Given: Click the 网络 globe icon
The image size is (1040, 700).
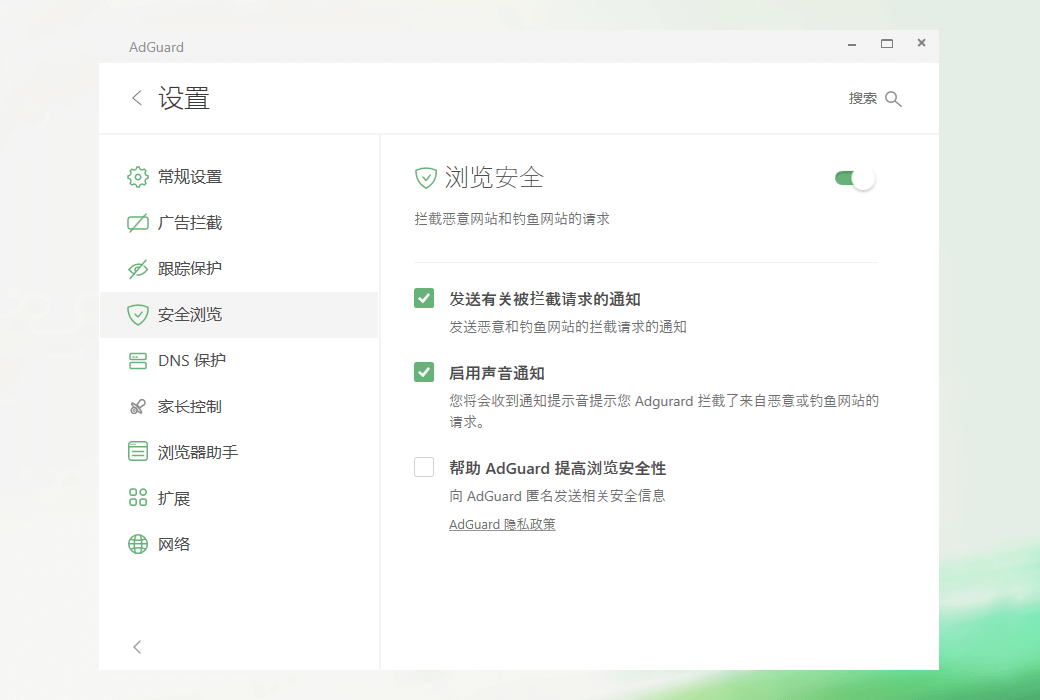Looking at the screenshot, I should coord(137,543).
